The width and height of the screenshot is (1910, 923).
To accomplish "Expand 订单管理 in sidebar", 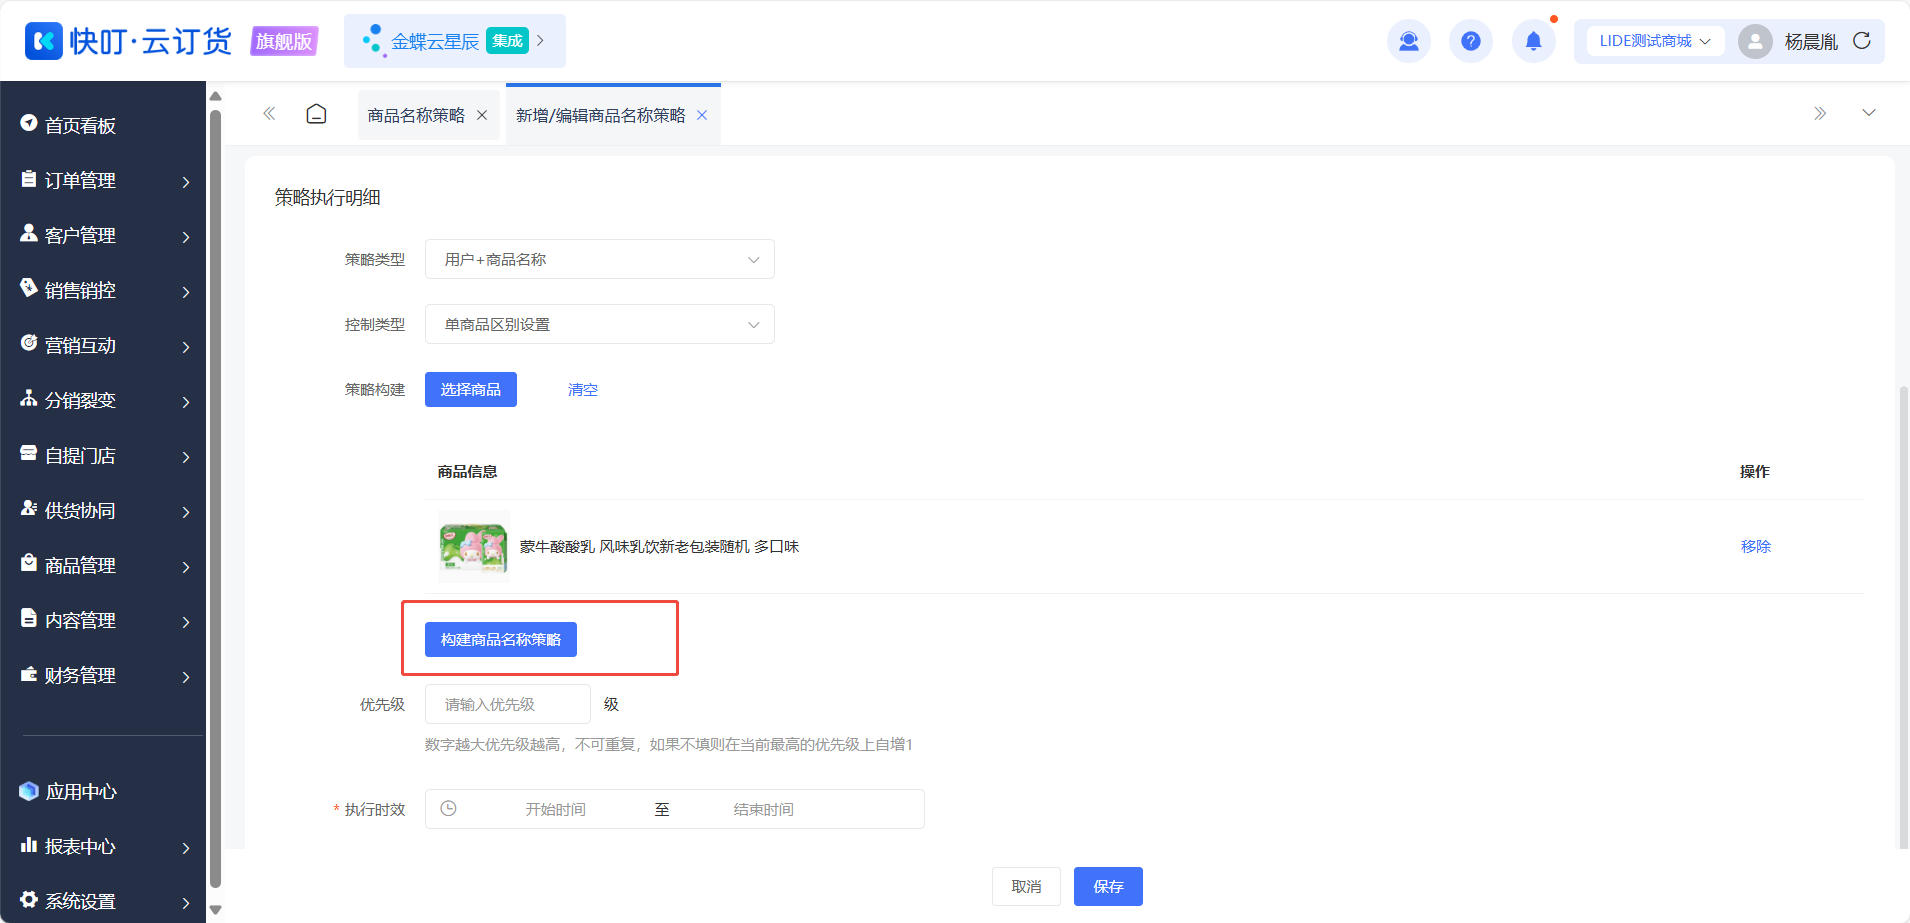I will tap(105, 180).
